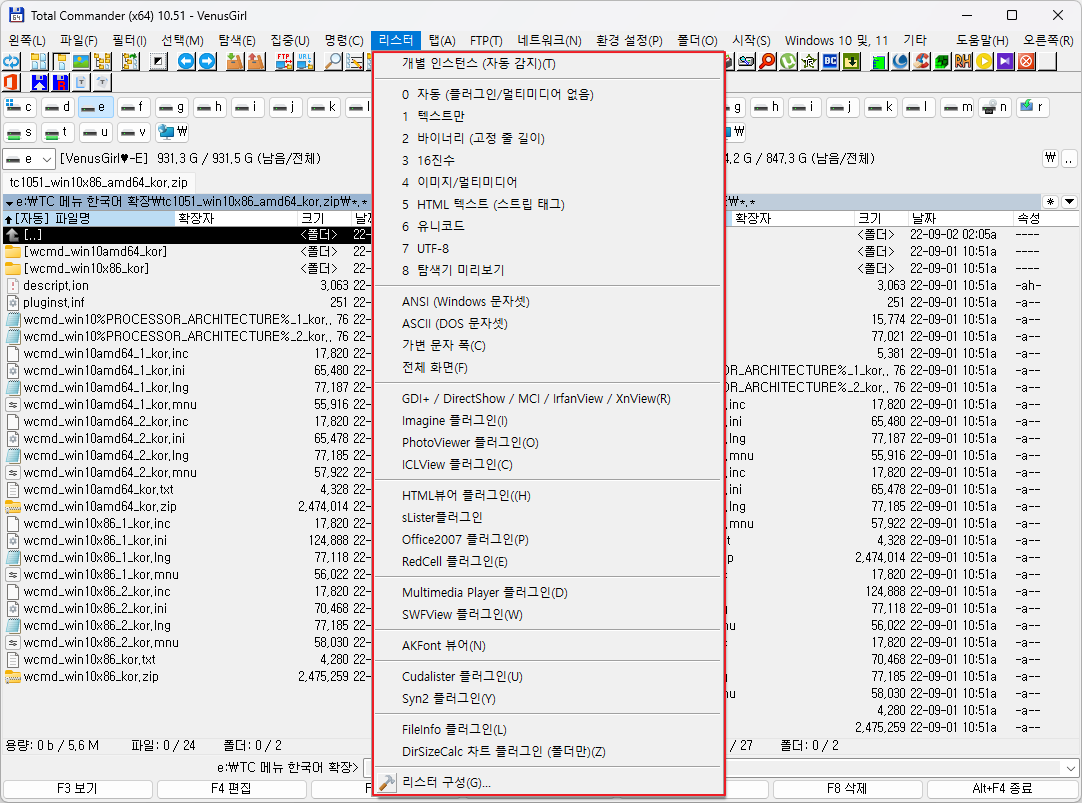The height and width of the screenshot is (803, 1082).
Task: Click the yellow circle play button icon
Action: [x=984, y=61]
